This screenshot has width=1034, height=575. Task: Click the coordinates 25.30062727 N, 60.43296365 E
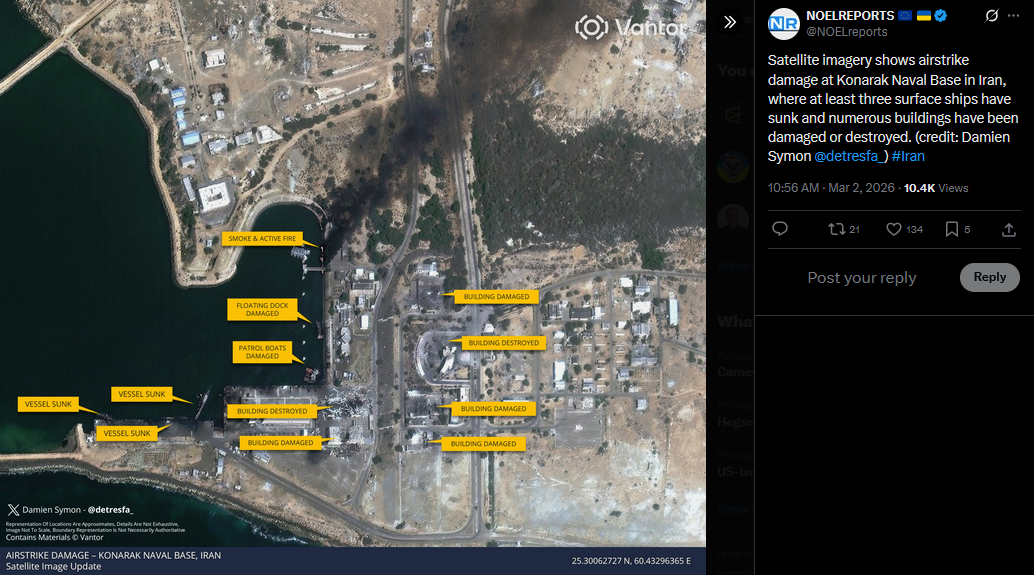click(x=631, y=560)
